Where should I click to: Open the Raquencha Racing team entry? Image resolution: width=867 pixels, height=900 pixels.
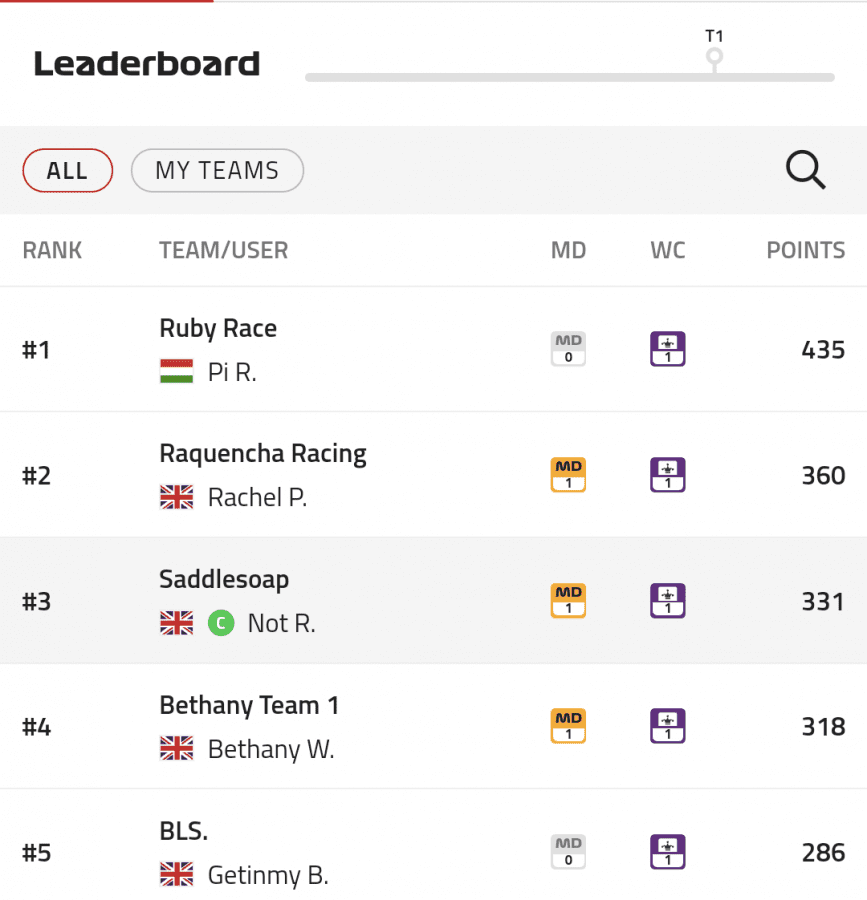pos(263,453)
